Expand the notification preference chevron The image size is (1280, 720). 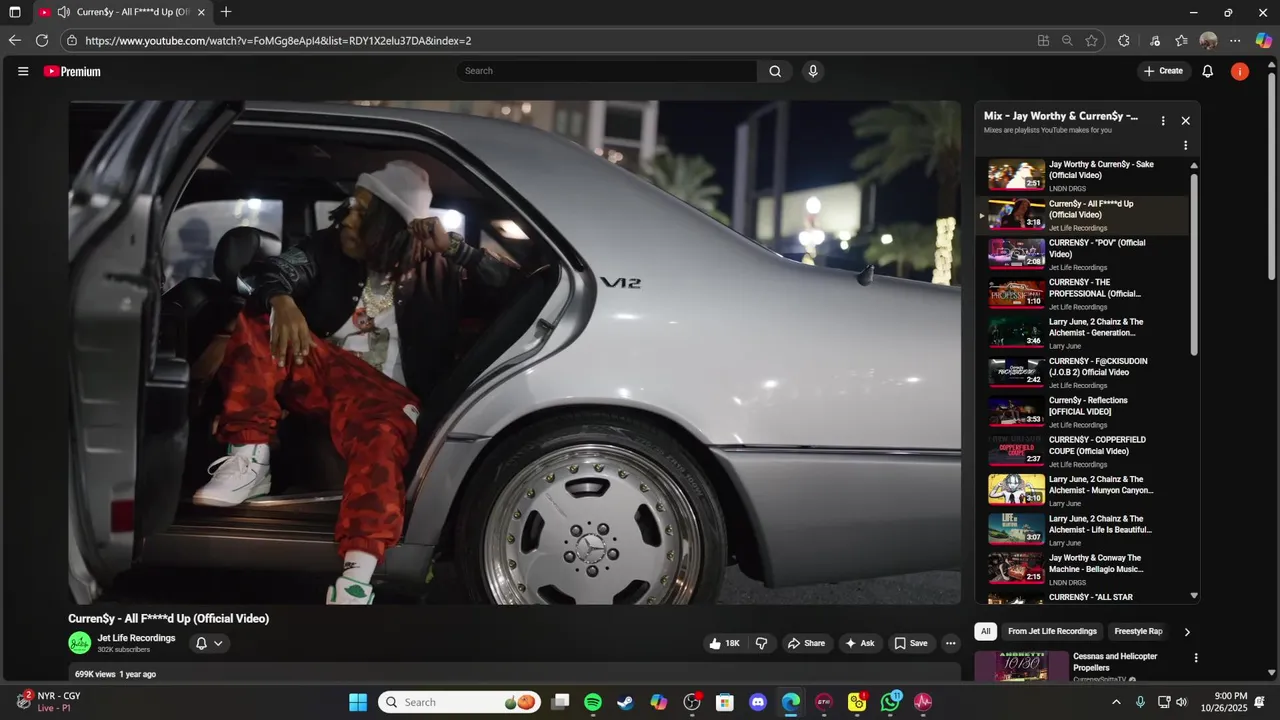(x=218, y=643)
